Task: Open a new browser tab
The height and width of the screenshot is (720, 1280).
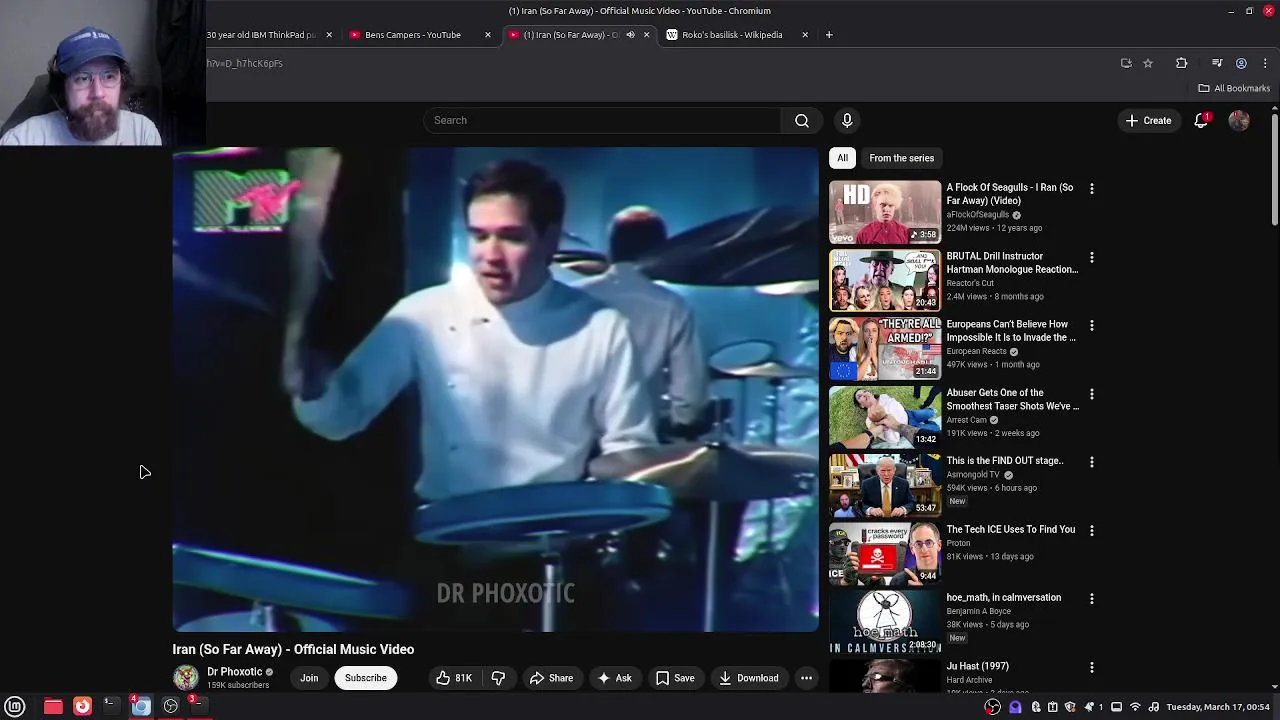Action: tap(828, 35)
